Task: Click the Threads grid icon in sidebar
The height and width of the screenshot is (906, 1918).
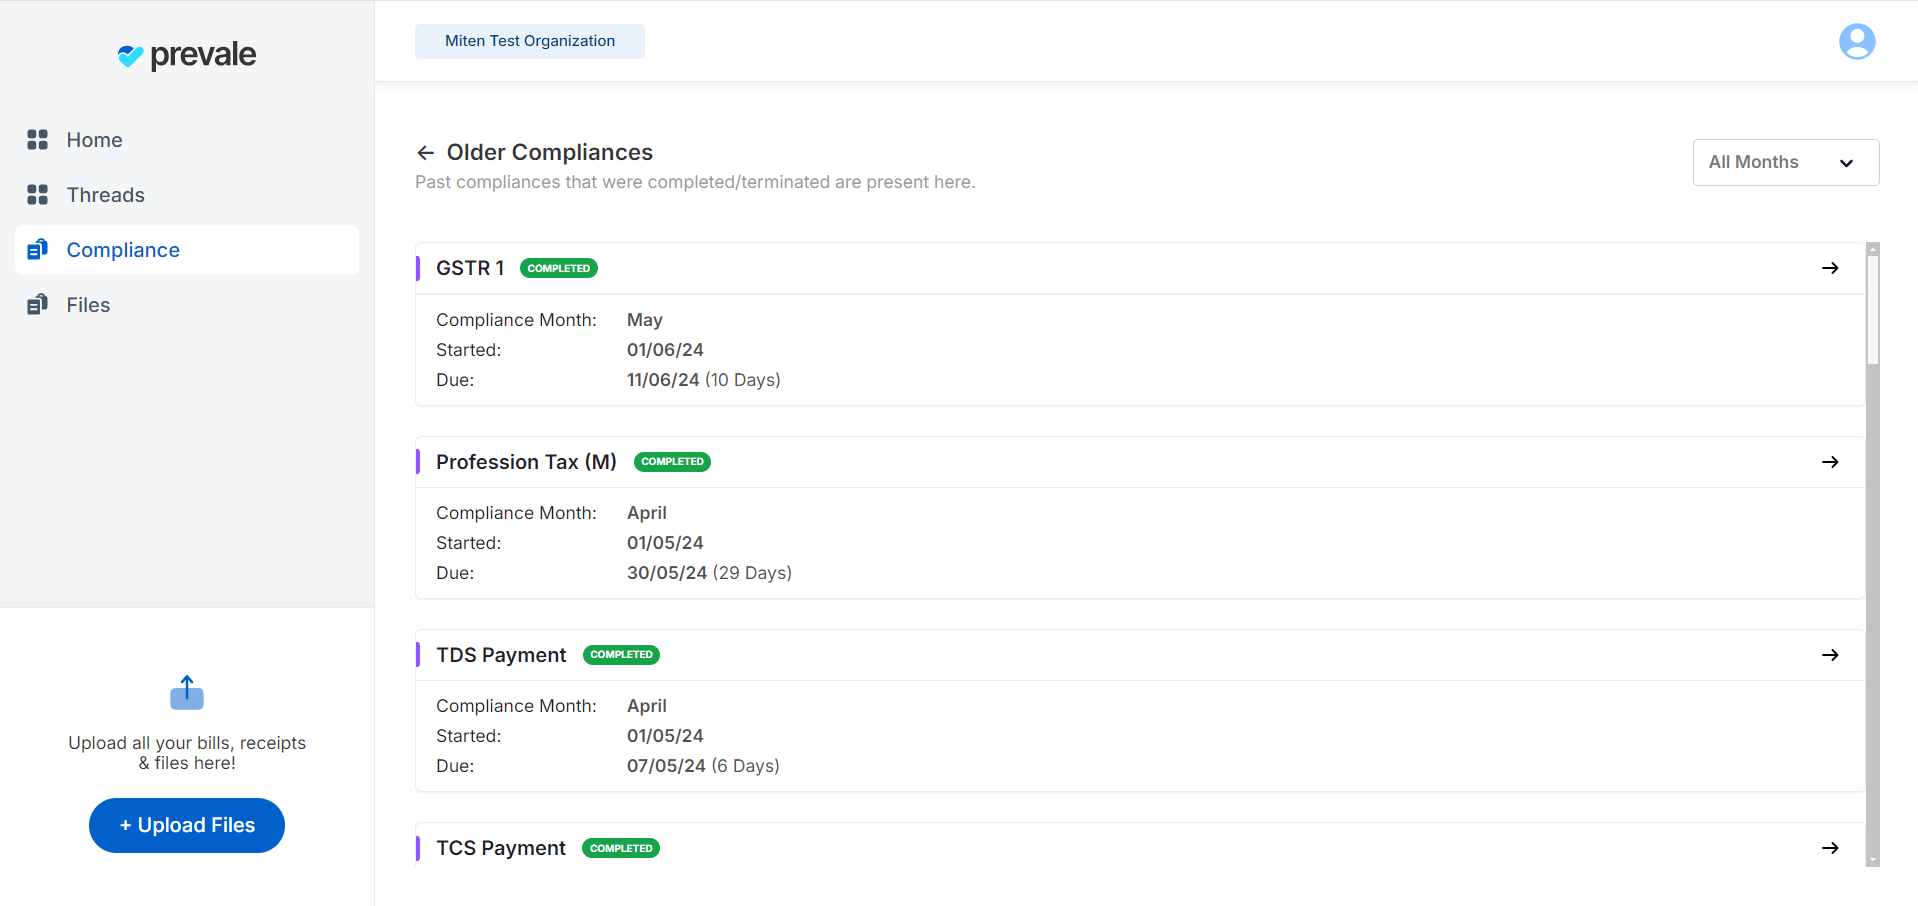Action: coord(38,195)
